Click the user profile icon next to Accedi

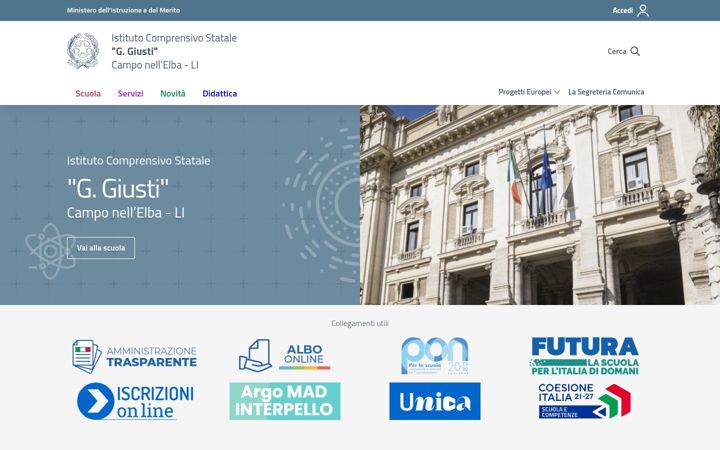643,10
